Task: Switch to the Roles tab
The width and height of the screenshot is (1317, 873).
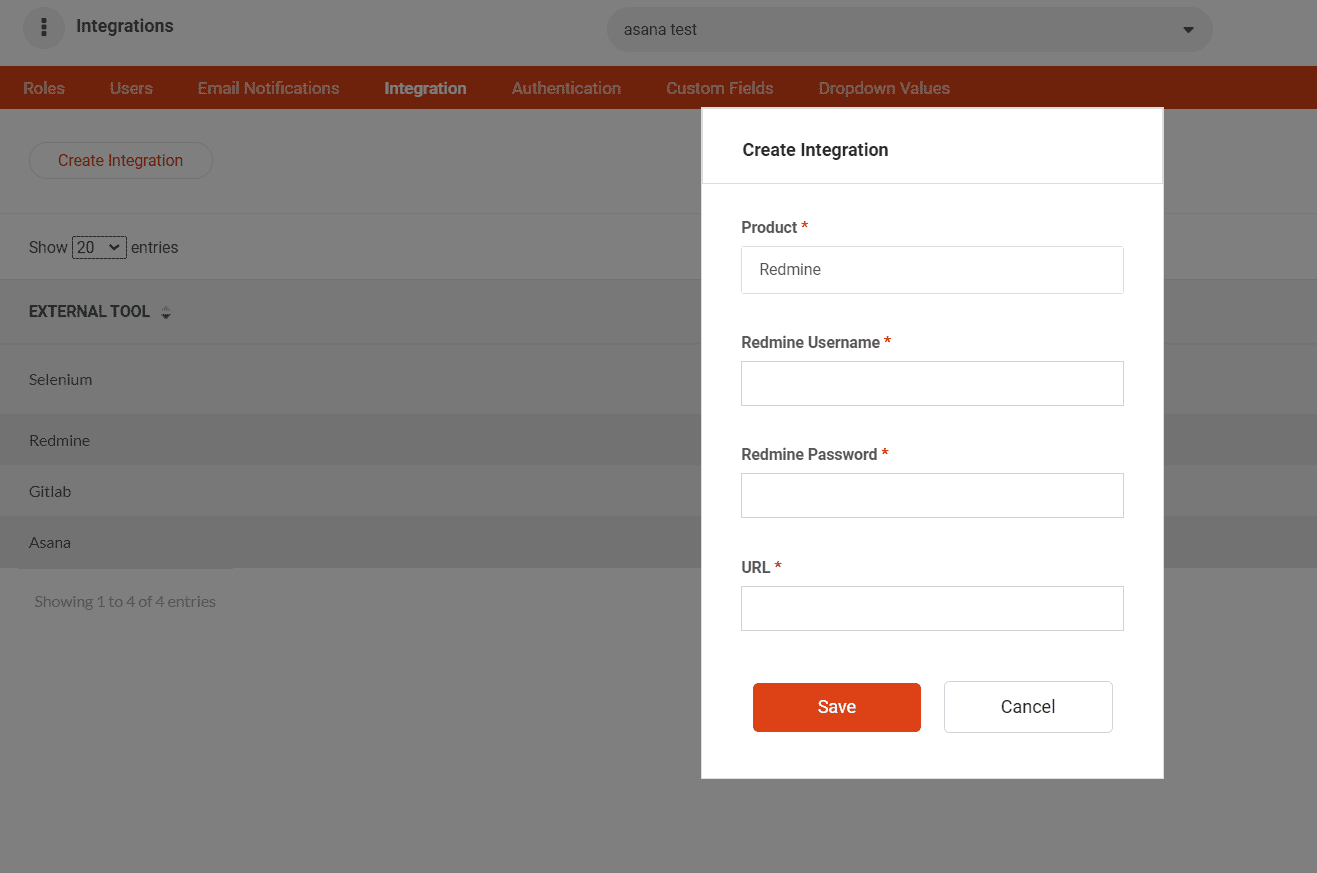Action: [x=44, y=88]
